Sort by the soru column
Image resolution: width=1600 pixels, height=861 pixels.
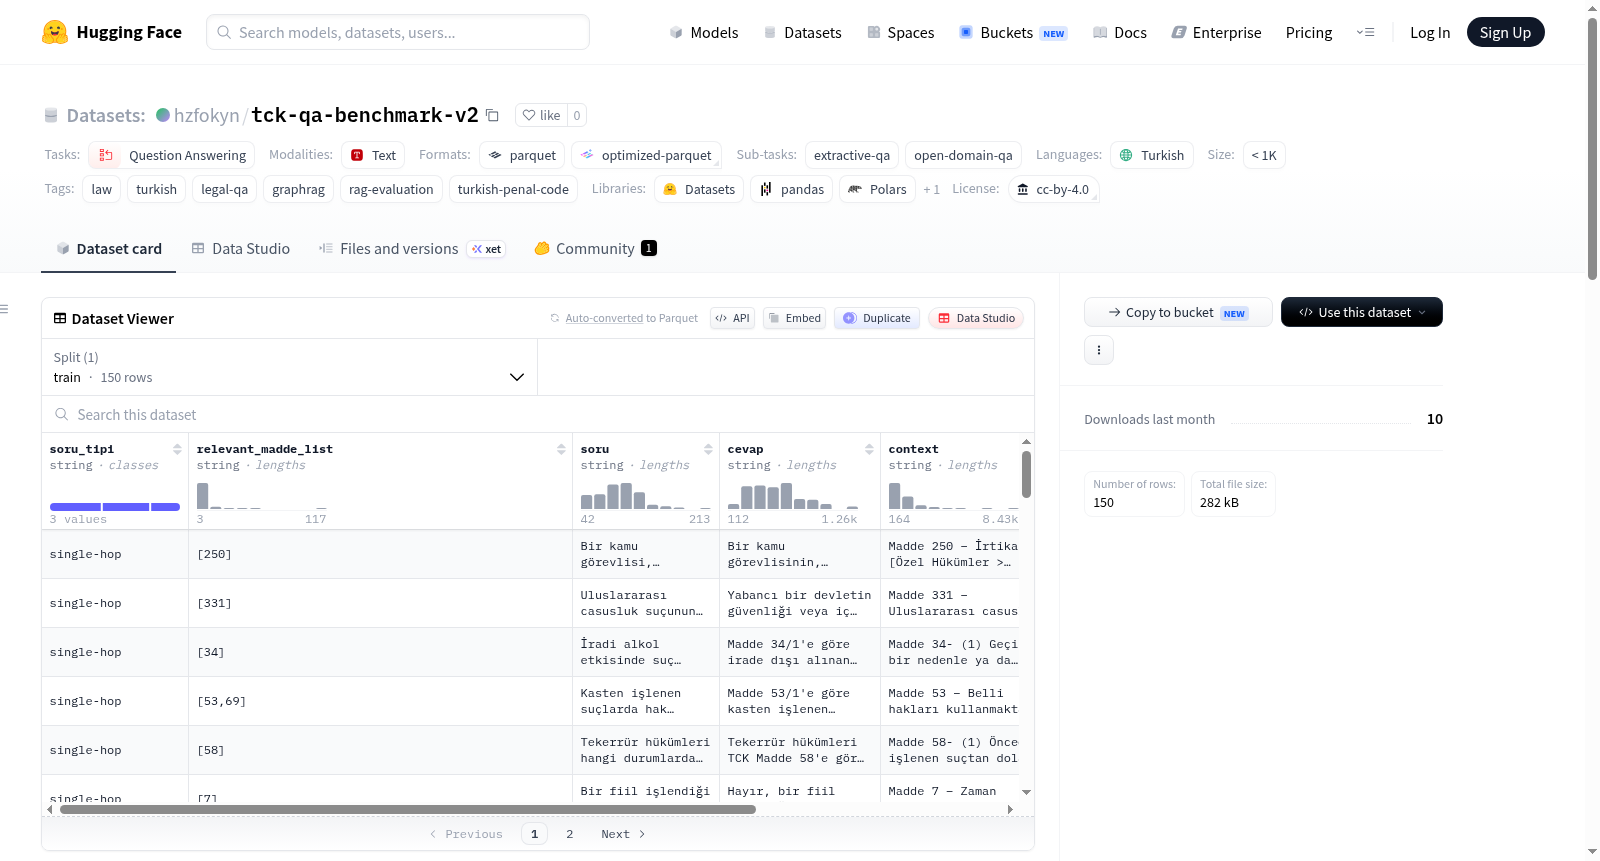(x=708, y=449)
